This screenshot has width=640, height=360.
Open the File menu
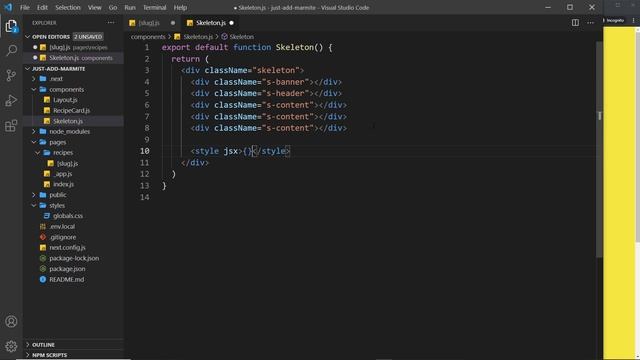tap(25, 7)
